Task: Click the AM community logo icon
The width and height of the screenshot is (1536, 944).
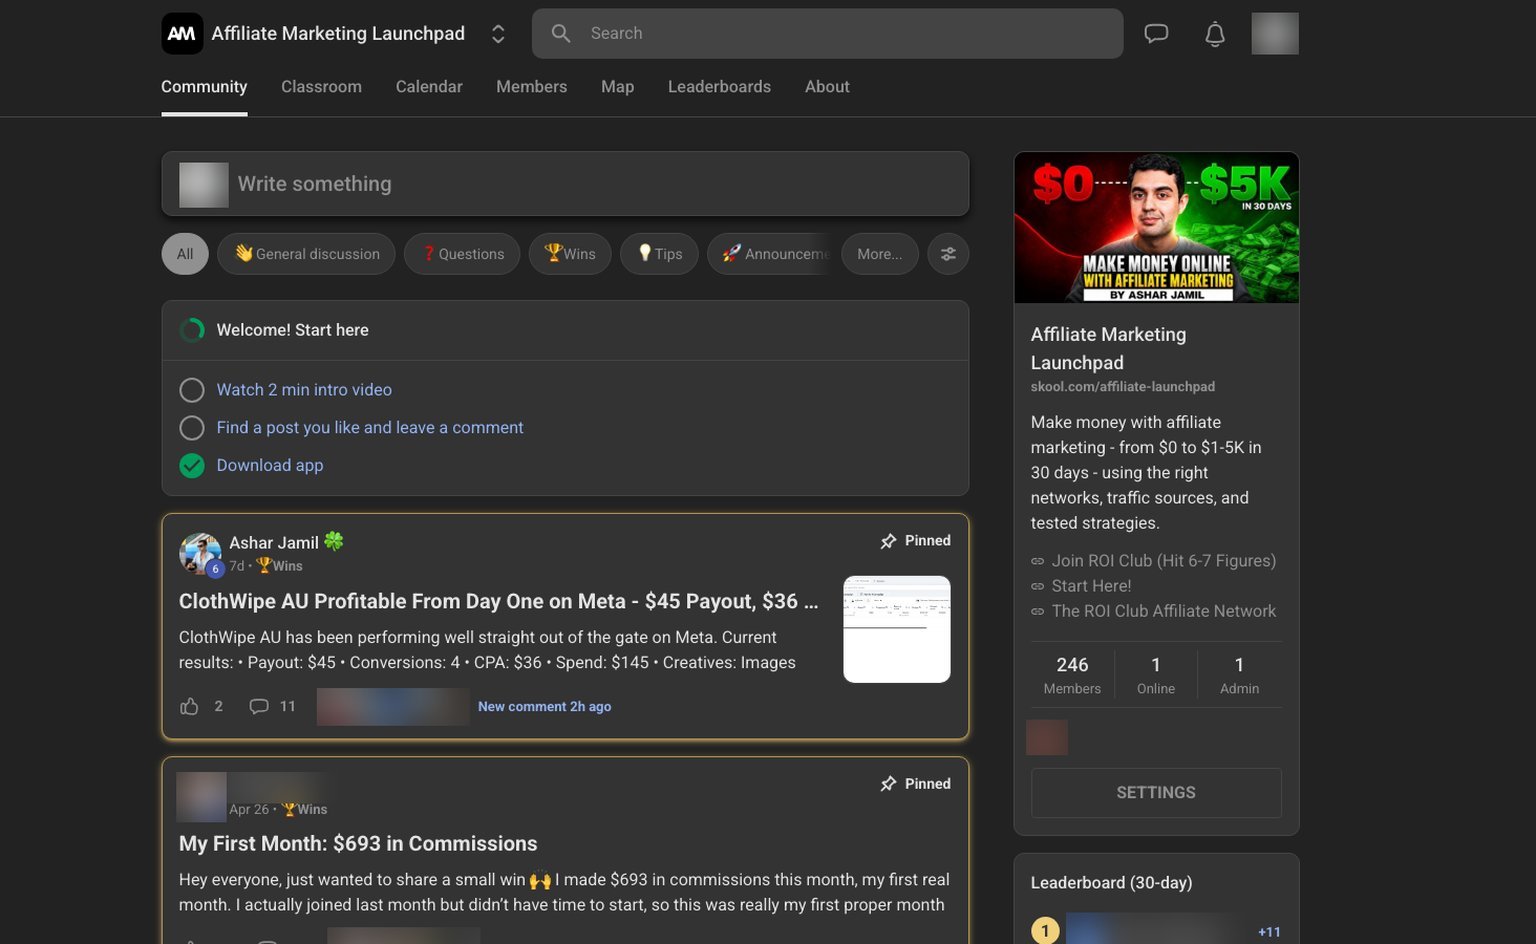Action: pyautogui.click(x=182, y=33)
